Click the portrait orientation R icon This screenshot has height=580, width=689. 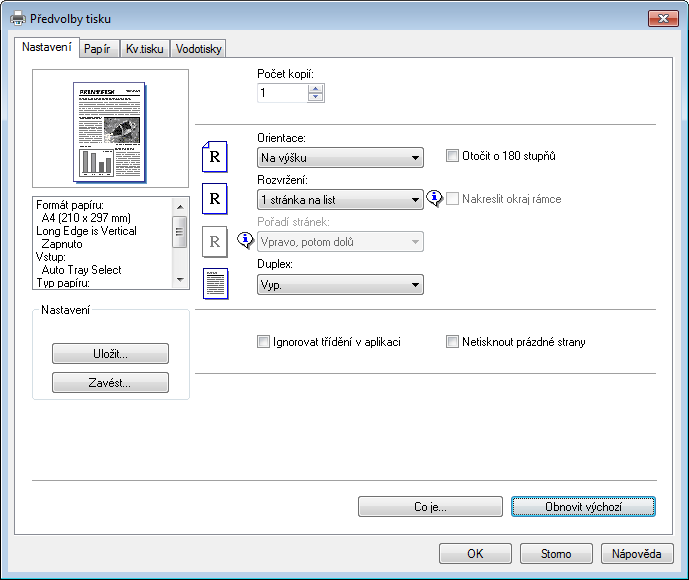tap(214, 156)
